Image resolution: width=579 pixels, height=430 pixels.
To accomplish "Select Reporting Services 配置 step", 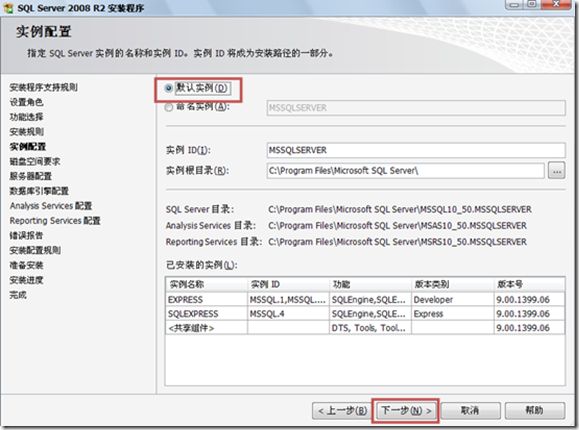I will (x=55, y=221).
